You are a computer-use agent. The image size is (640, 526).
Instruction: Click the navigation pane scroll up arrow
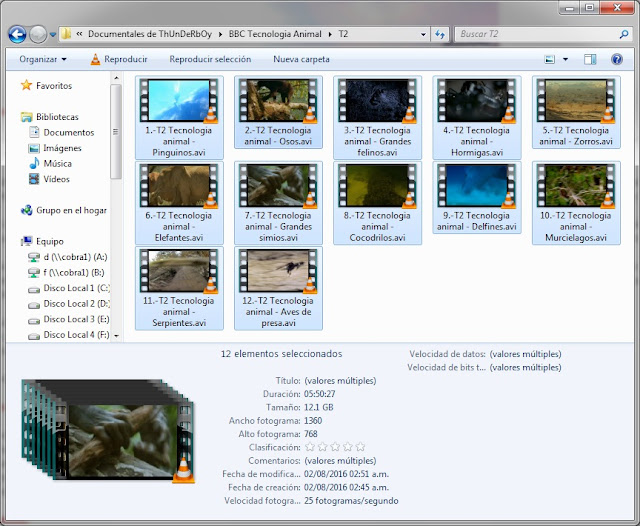click(116, 78)
